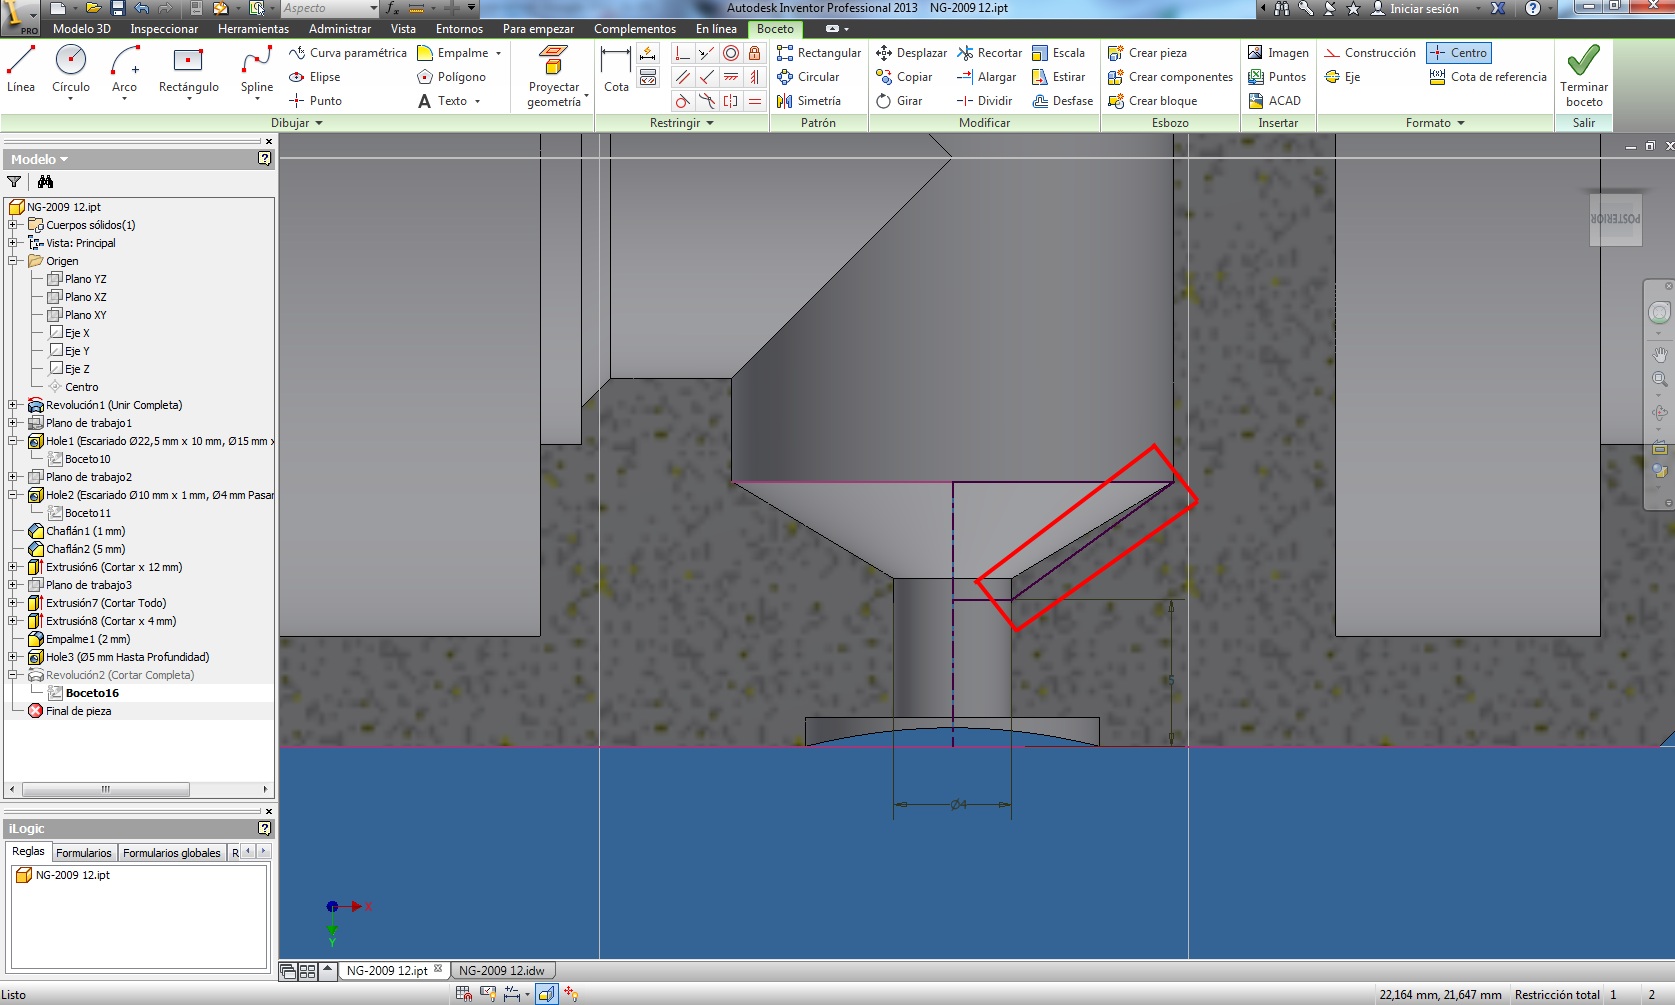1675x1005 pixels.
Task: Click the Desfase offset tool
Action: [x=1062, y=101]
